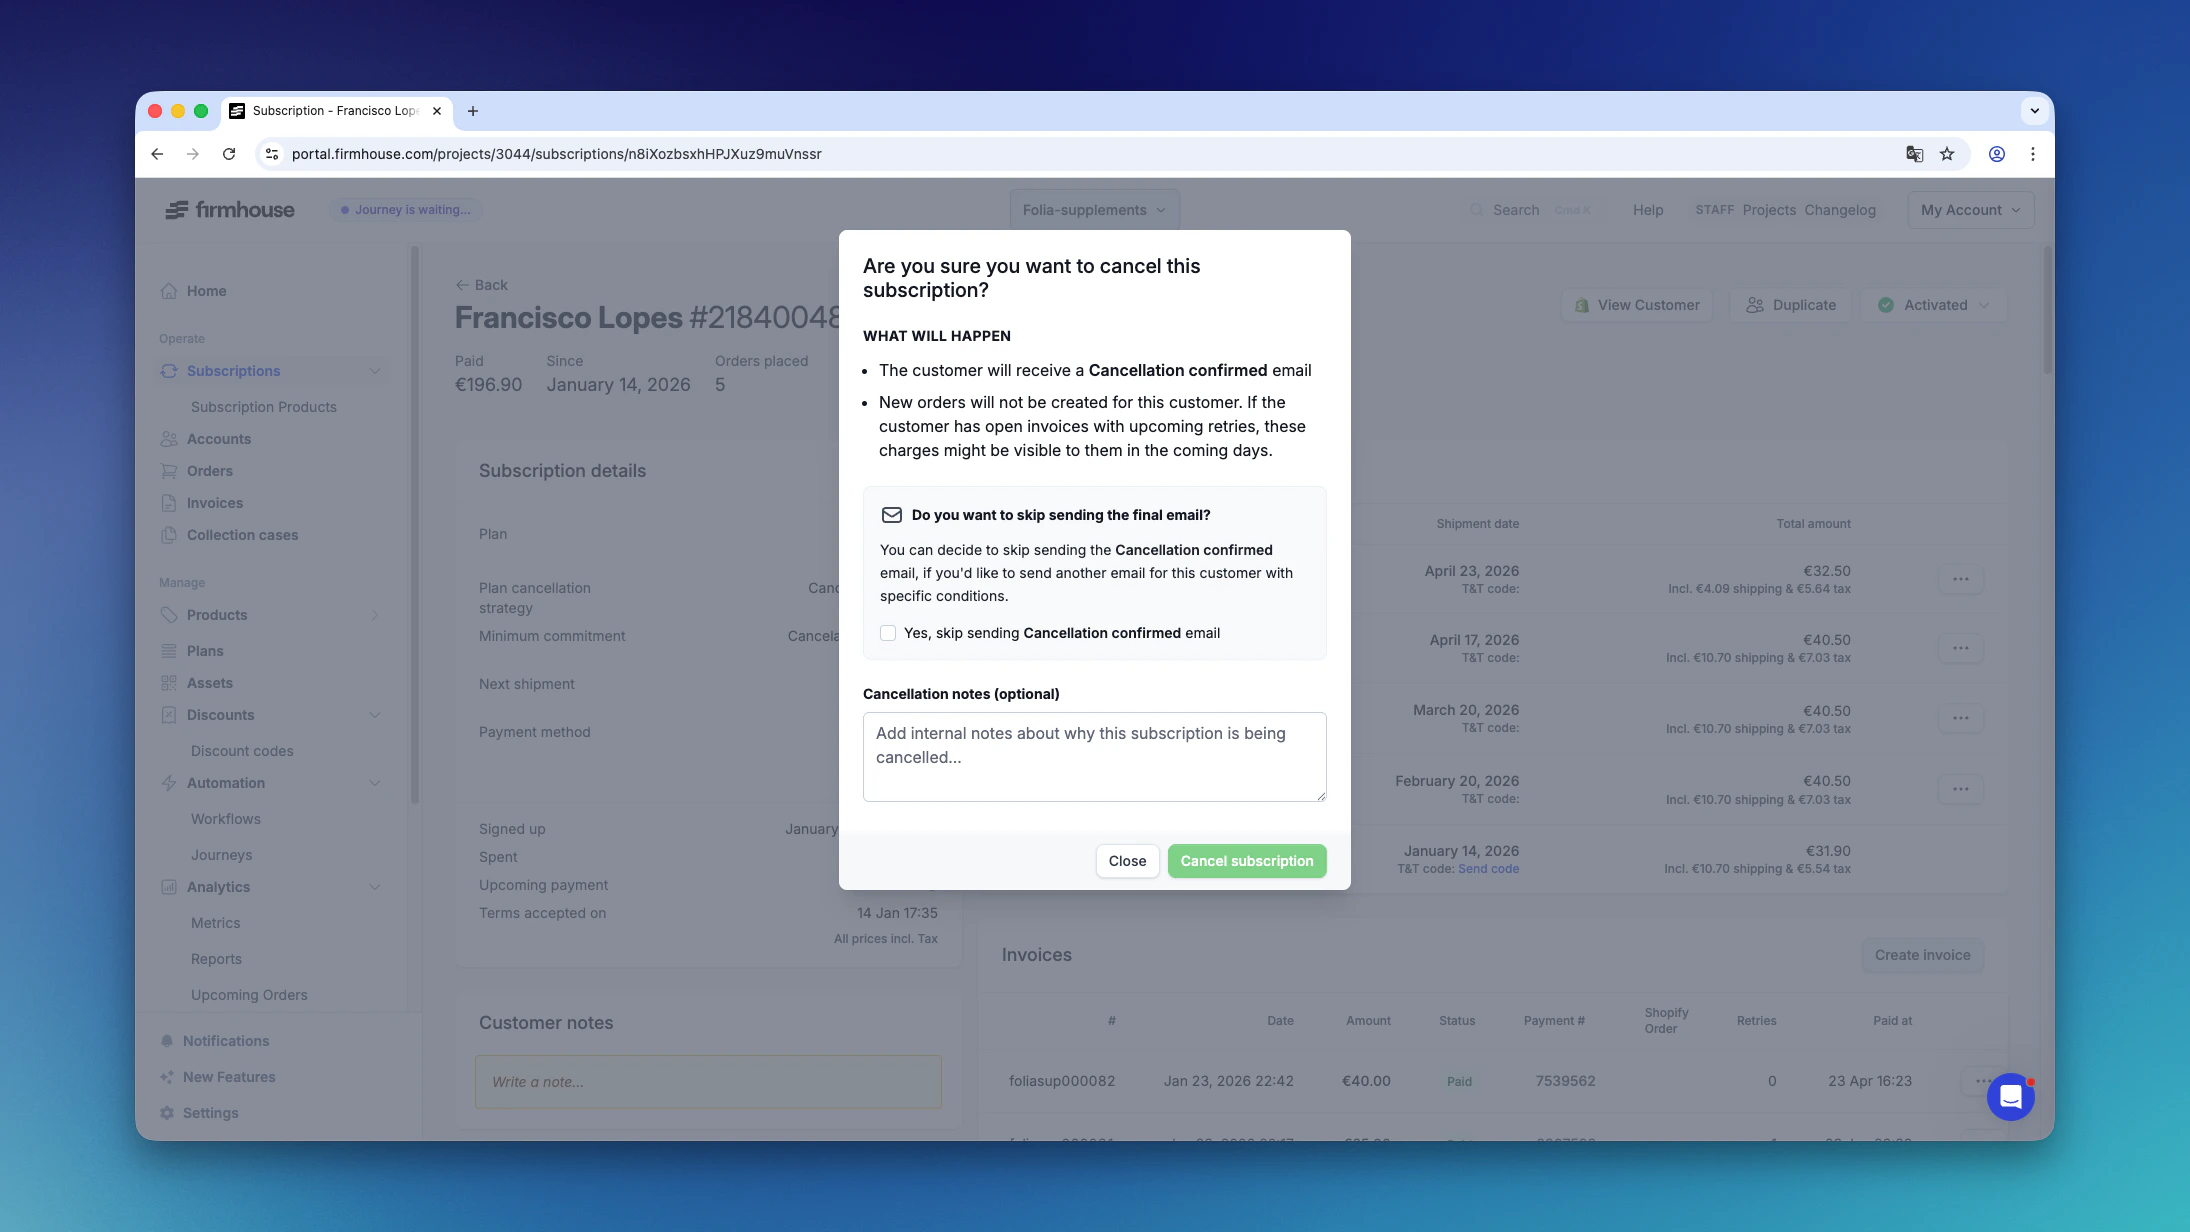Click the New Features sparkle icon
Screen dimensions: 2190x1232
tap(167, 1077)
